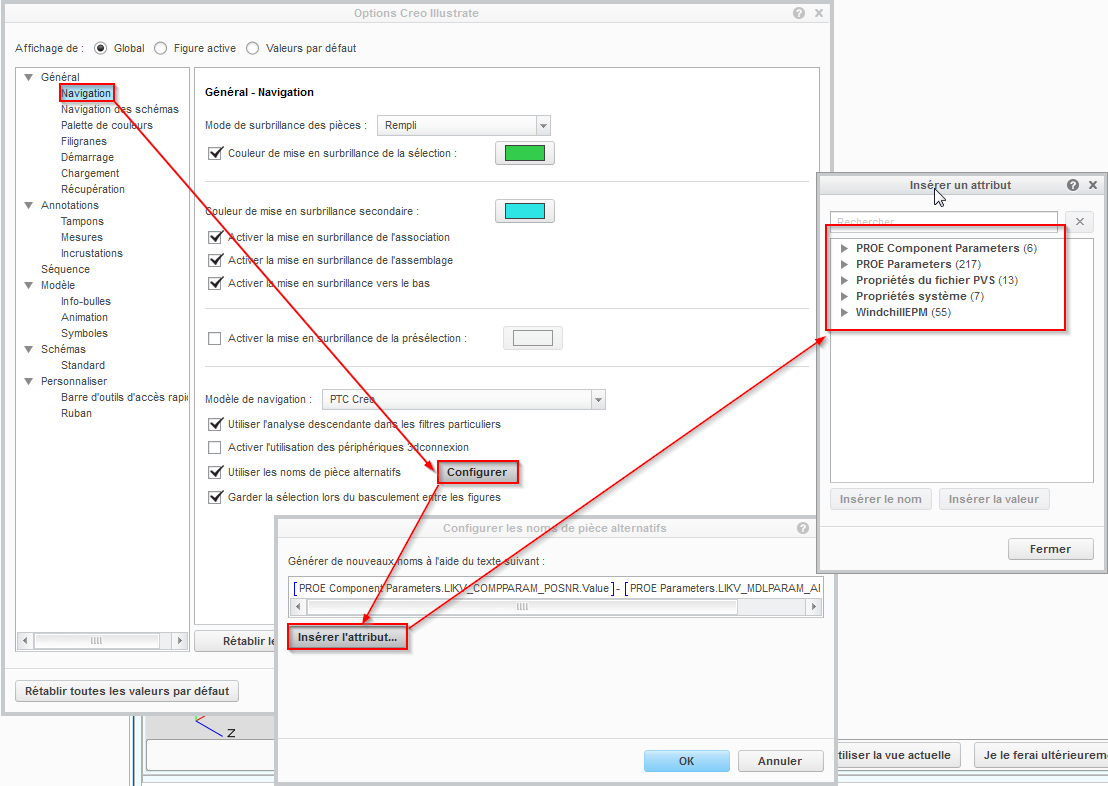Click Annuler button
This screenshot has width=1108, height=786.
pos(780,761)
